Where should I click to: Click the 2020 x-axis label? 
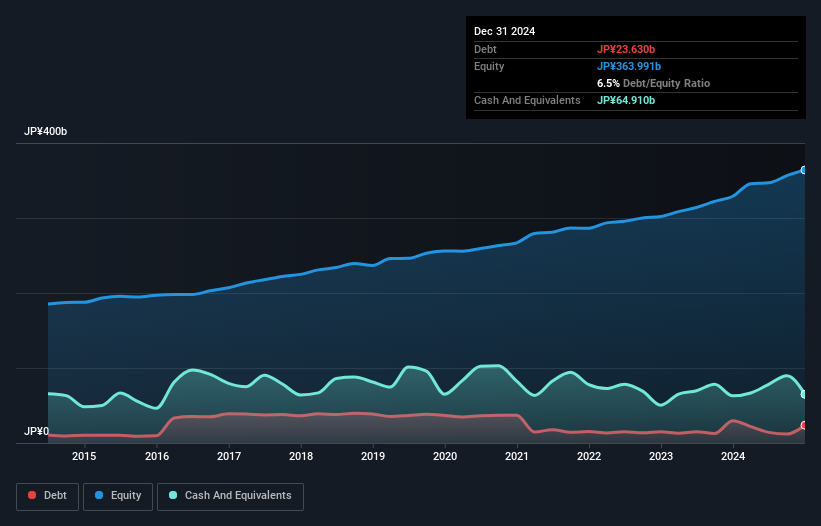point(445,456)
